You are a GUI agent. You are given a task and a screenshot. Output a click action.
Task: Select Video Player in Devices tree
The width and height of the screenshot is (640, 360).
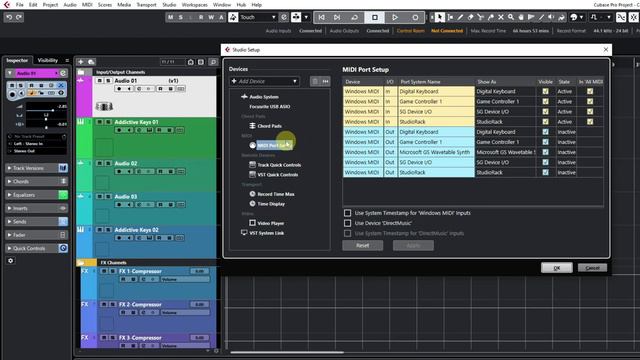[x=271, y=223]
